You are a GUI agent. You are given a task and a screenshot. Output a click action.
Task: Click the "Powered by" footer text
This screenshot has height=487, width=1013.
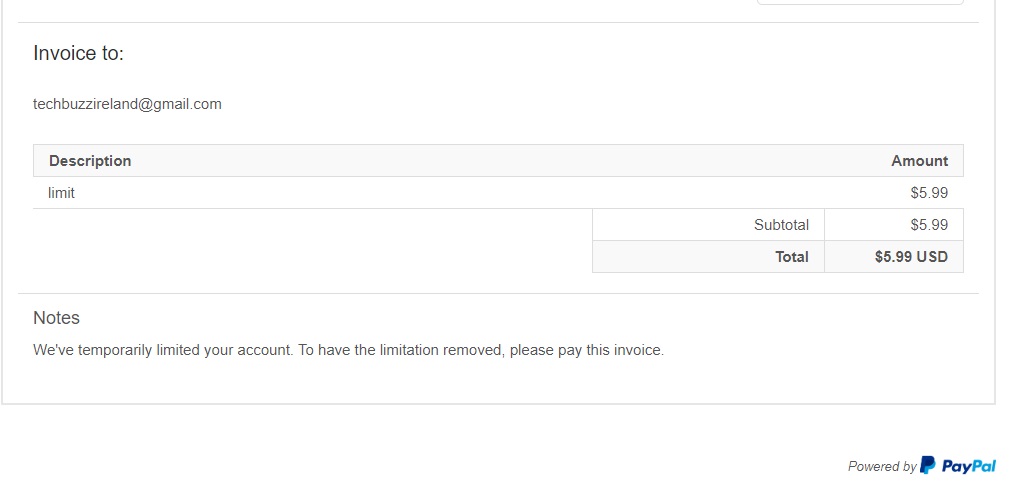(882, 466)
